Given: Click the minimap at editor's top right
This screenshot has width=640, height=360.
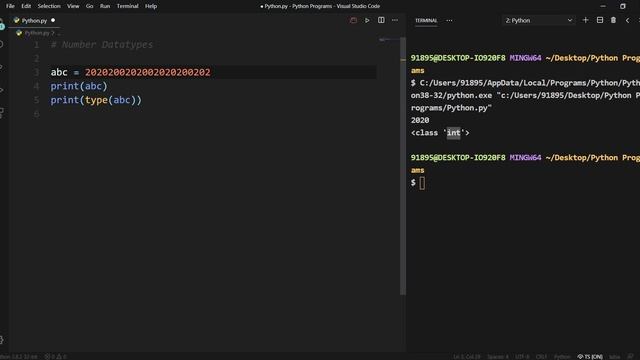Looking at the screenshot, I should tap(388, 40).
